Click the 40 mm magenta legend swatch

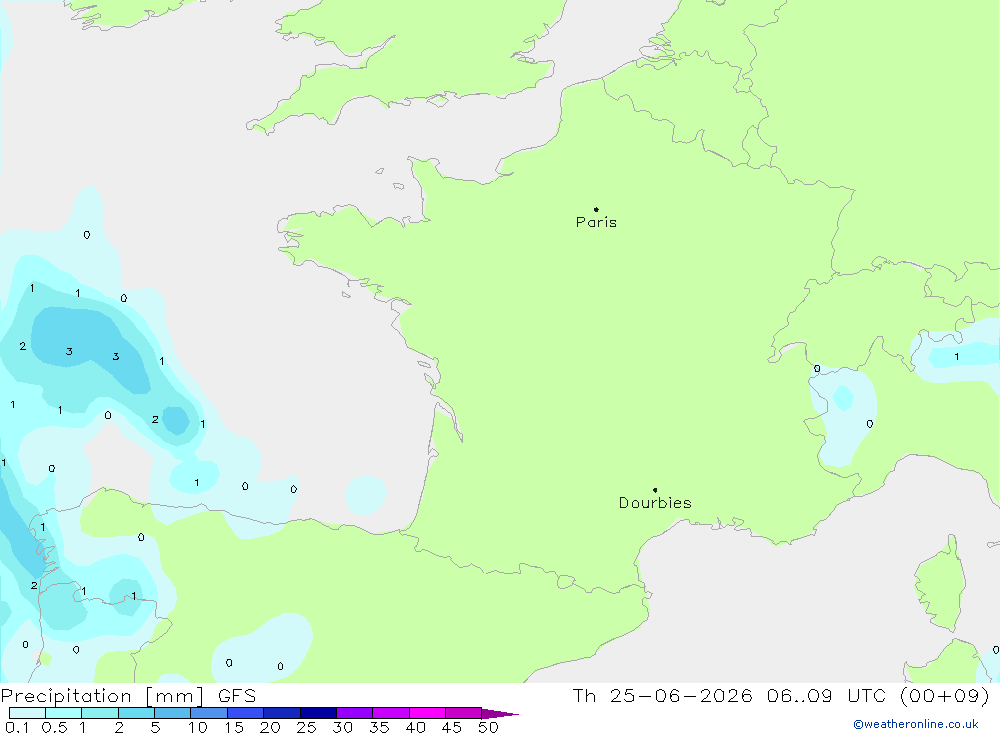tap(427, 713)
